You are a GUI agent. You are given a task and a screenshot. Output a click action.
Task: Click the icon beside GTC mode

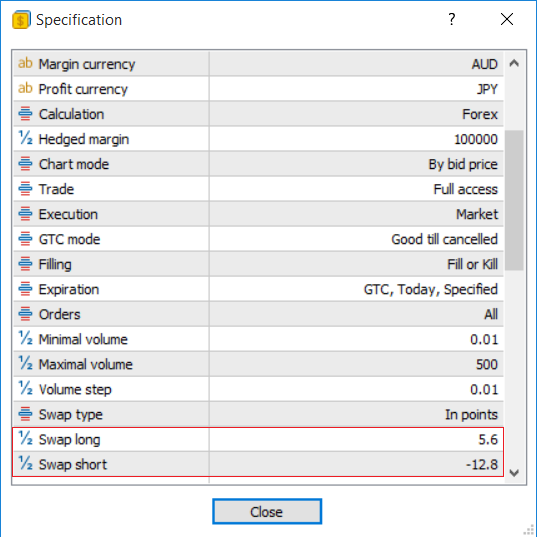pos(25,239)
